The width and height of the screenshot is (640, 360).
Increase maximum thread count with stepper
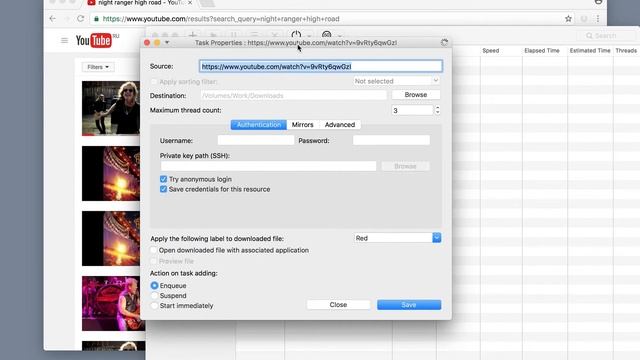(x=438, y=108)
